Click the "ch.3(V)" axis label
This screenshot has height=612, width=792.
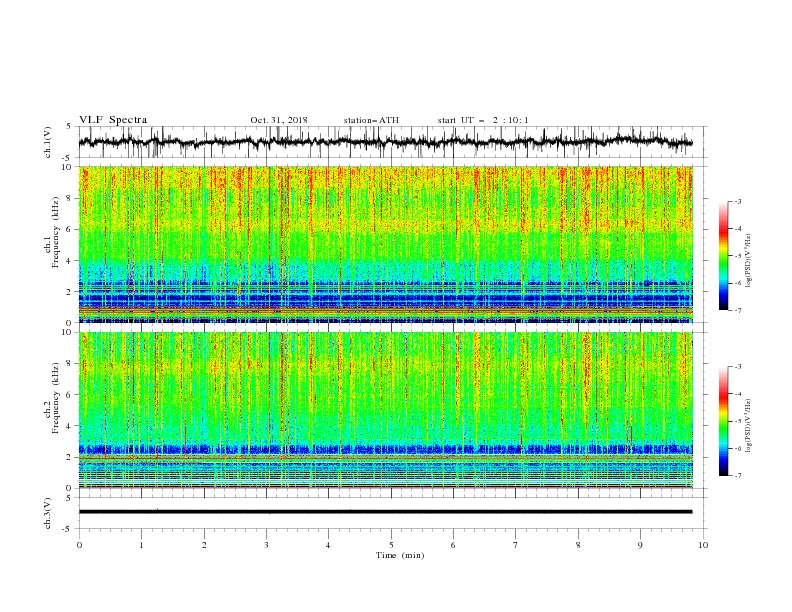coord(48,513)
